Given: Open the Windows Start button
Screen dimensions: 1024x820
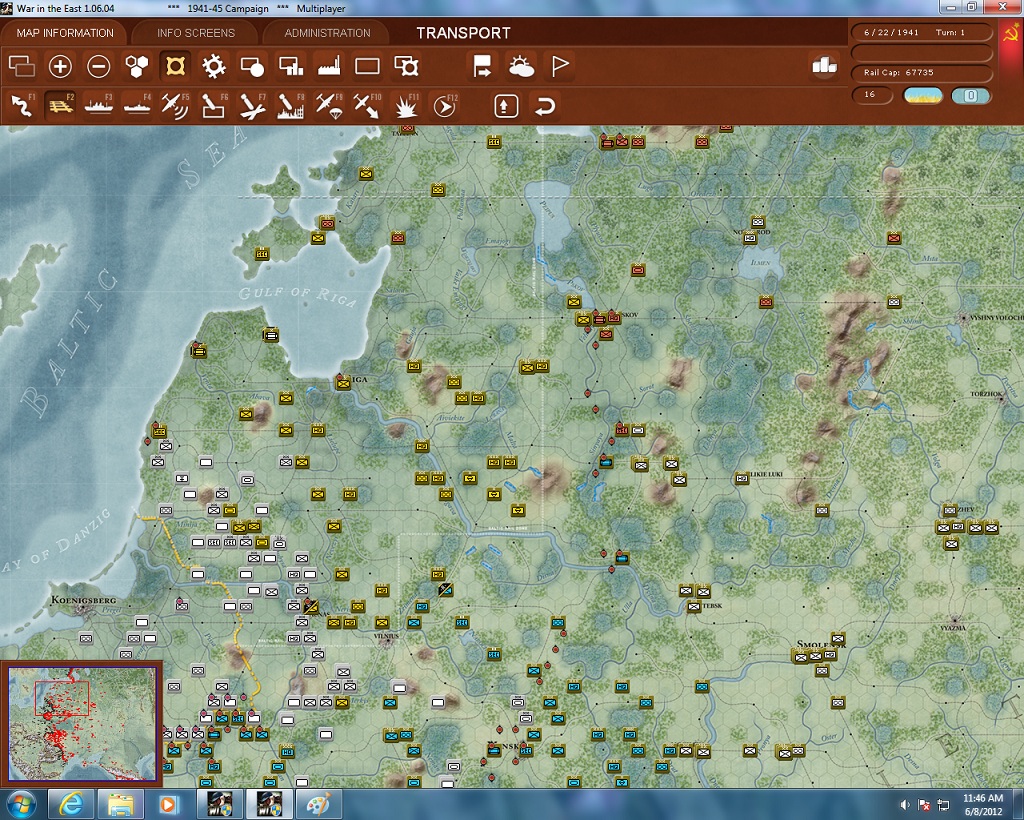Looking at the screenshot, I should [21, 804].
